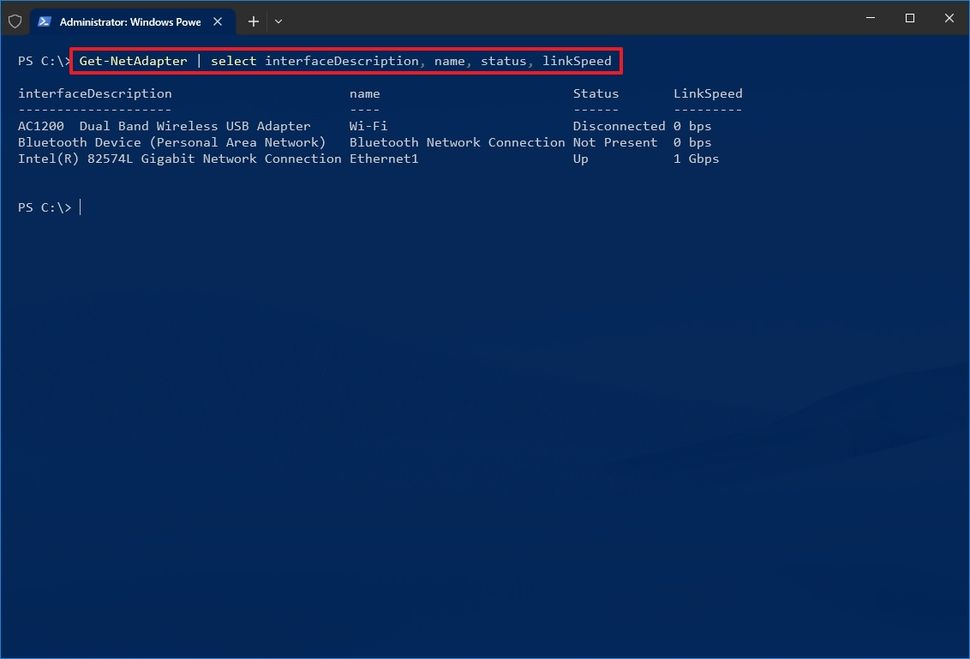Click the highlighted Get-NetAdapter command
Screen dimensions: 970x659
(135, 61)
